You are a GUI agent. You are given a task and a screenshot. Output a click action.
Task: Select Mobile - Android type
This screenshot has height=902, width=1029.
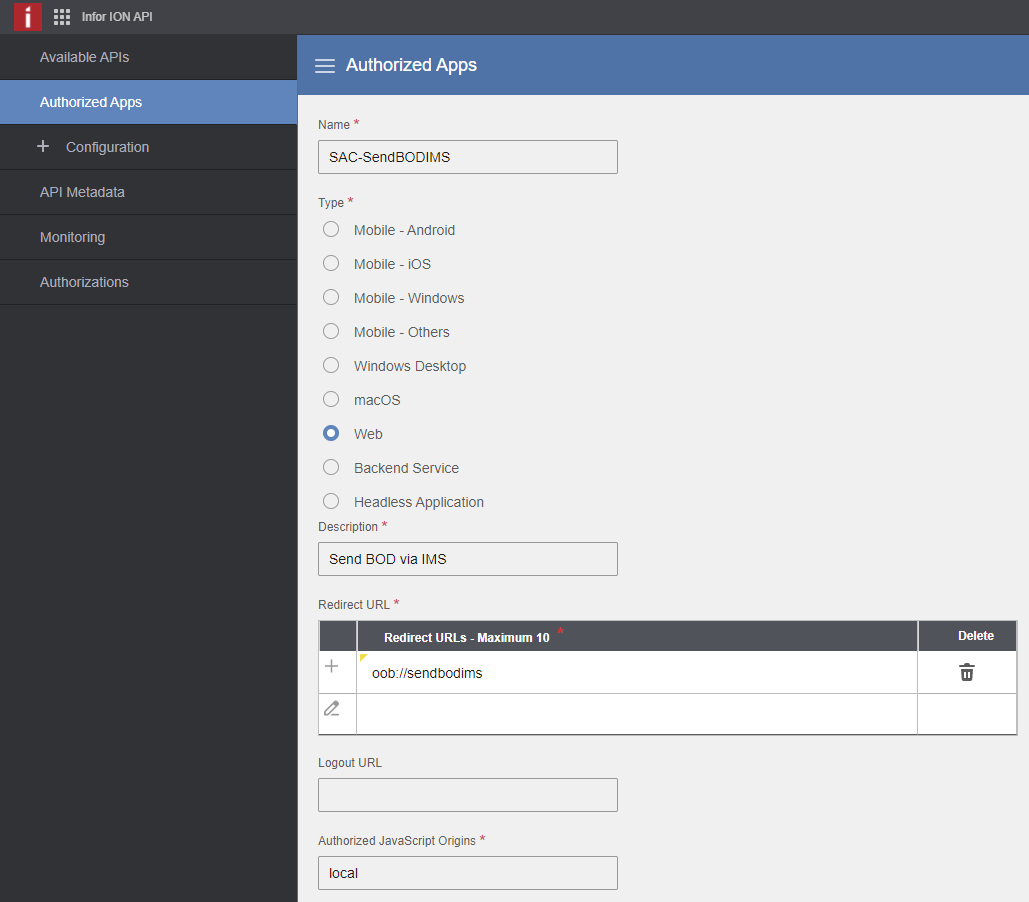[331, 230]
